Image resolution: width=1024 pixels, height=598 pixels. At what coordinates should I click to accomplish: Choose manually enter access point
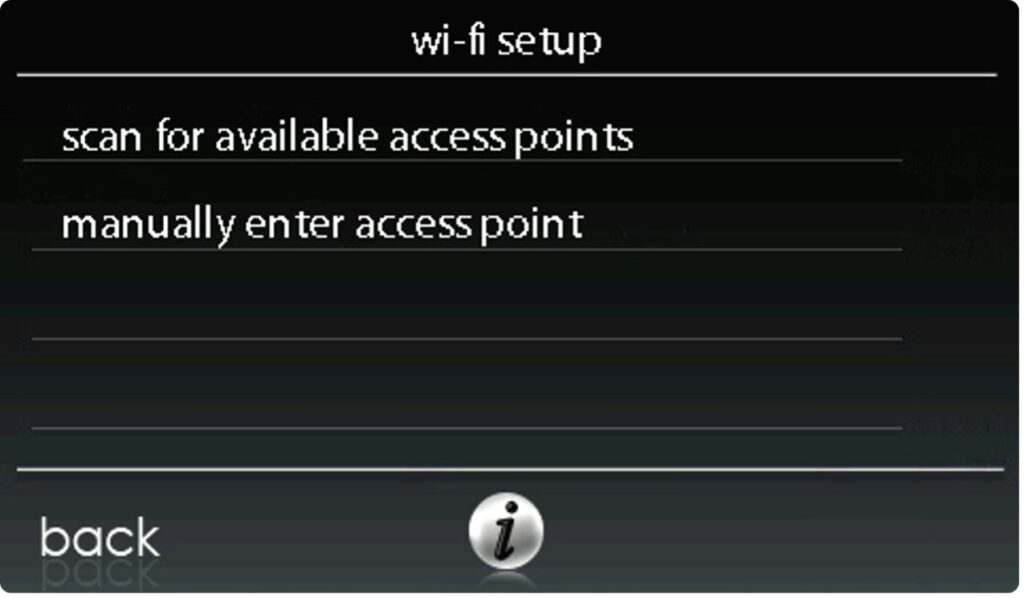click(x=467, y=224)
